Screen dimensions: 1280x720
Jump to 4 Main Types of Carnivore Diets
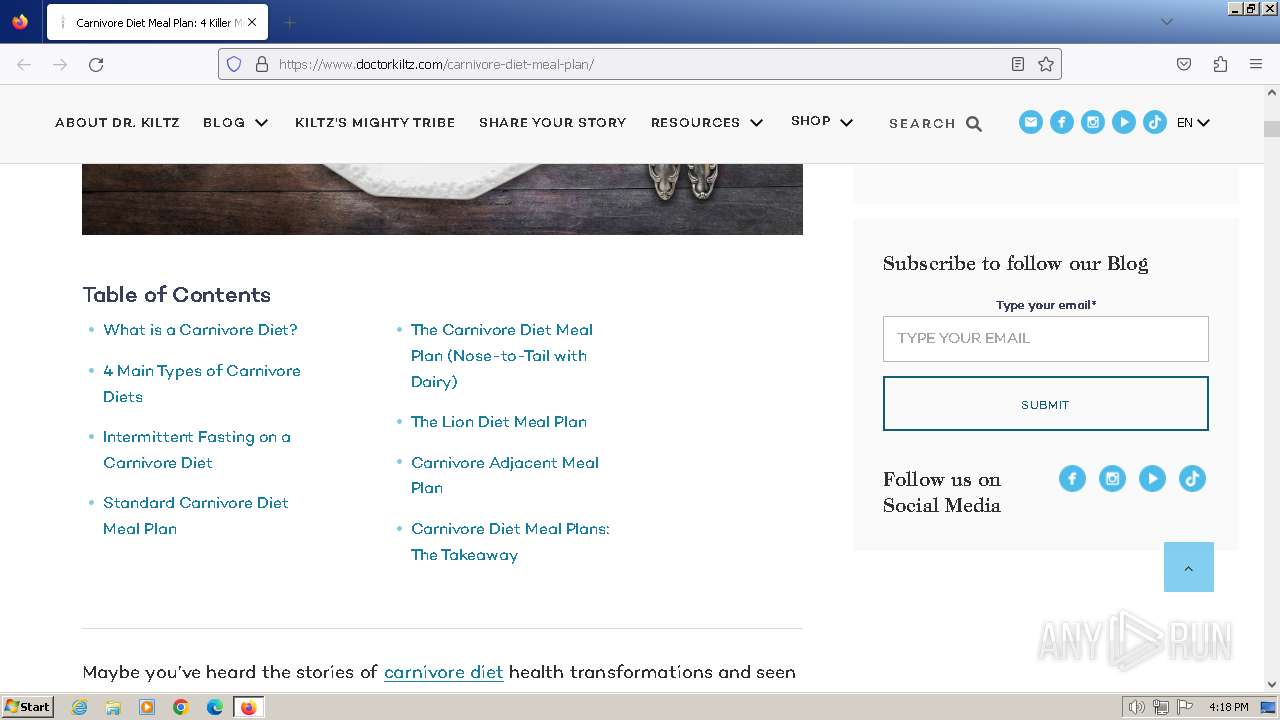click(x=202, y=384)
